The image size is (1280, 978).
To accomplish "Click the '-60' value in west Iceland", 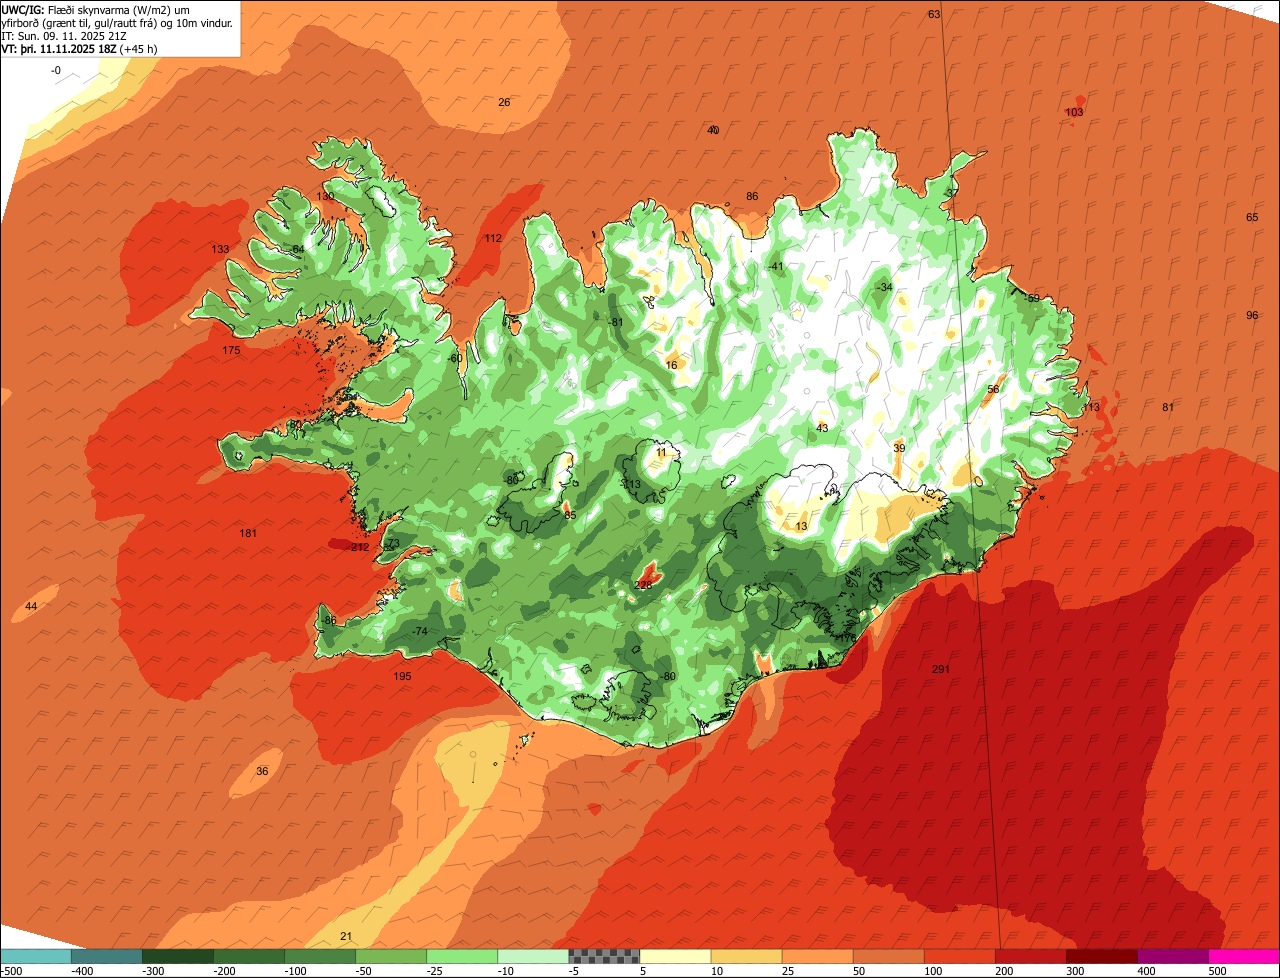I will pyautogui.click(x=455, y=358).
